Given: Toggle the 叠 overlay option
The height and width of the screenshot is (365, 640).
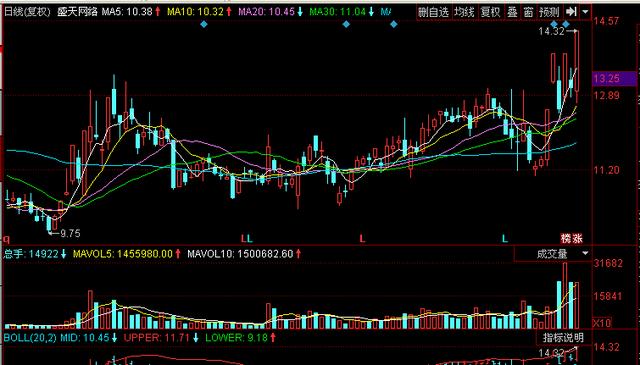Looking at the screenshot, I should 512,12.
